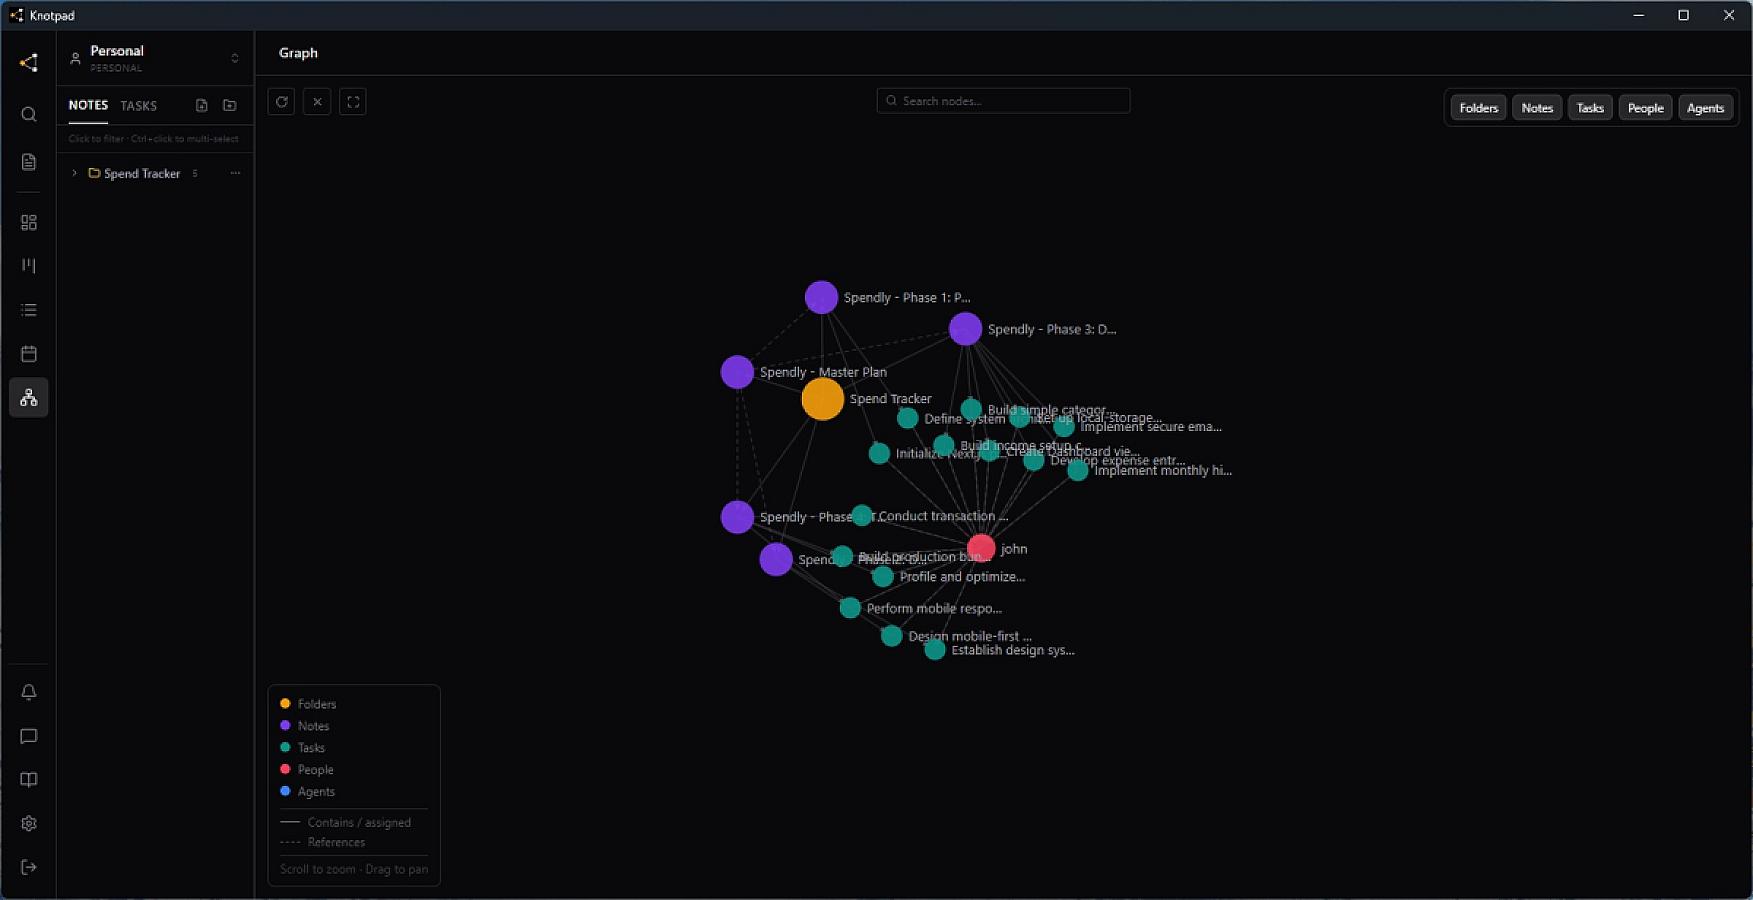The width and height of the screenshot is (1753, 900).
Task: Open the notes document icon in sidebar
Action: [x=29, y=162]
